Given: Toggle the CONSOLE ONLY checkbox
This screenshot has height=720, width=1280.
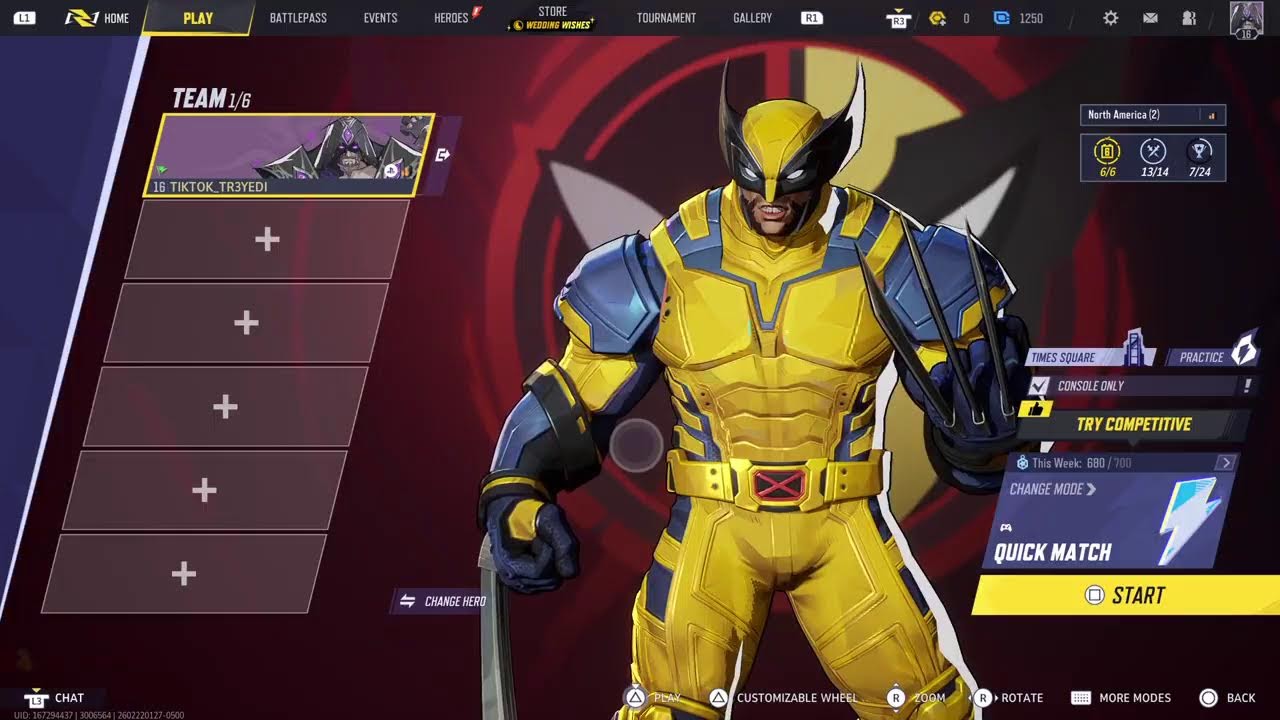Looking at the screenshot, I should tap(1040, 386).
